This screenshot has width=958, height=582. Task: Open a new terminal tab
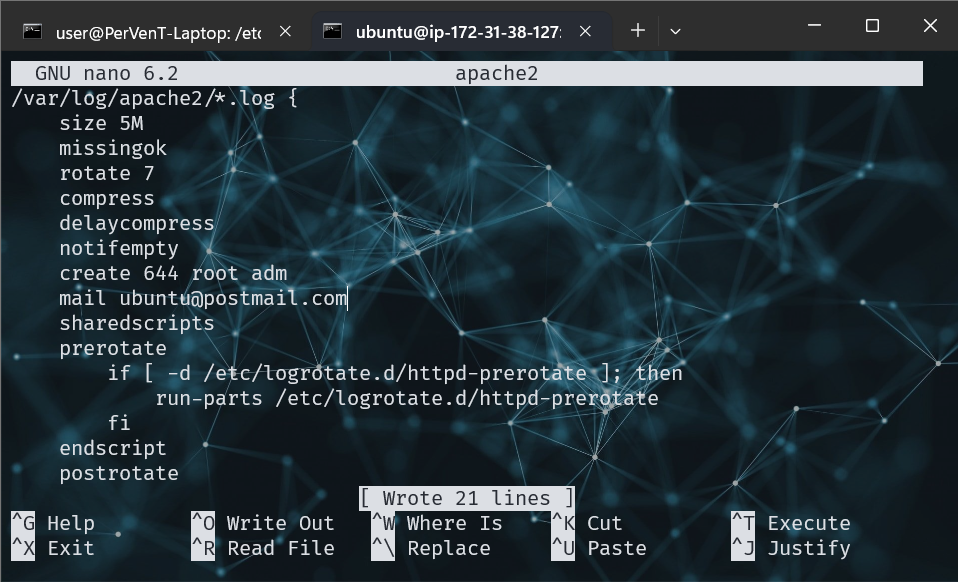638,31
